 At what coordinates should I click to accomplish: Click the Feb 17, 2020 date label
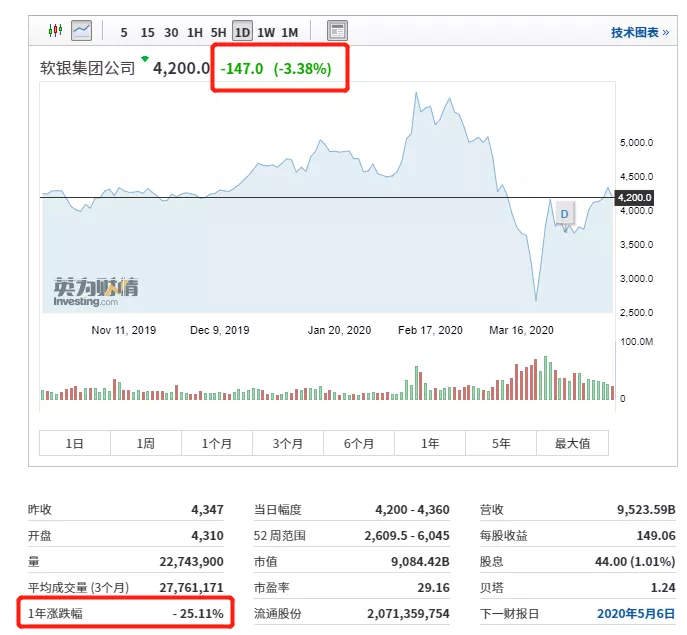(x=430, y=330)
